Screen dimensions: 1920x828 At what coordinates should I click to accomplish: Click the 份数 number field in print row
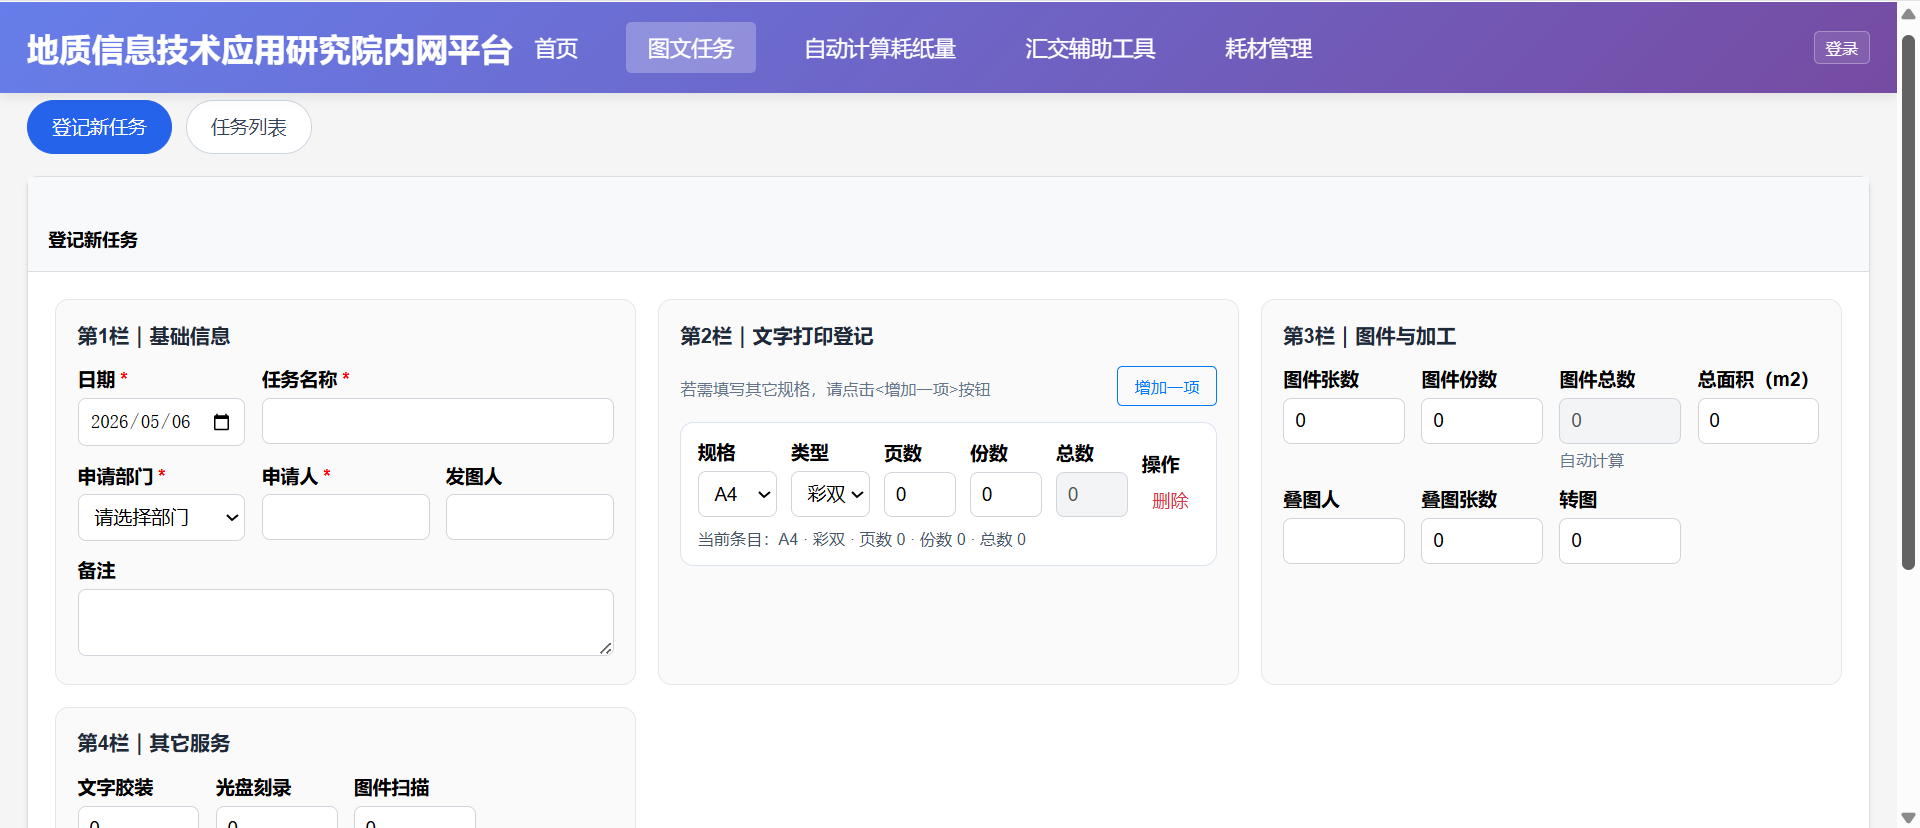[x=1006, y=494]
